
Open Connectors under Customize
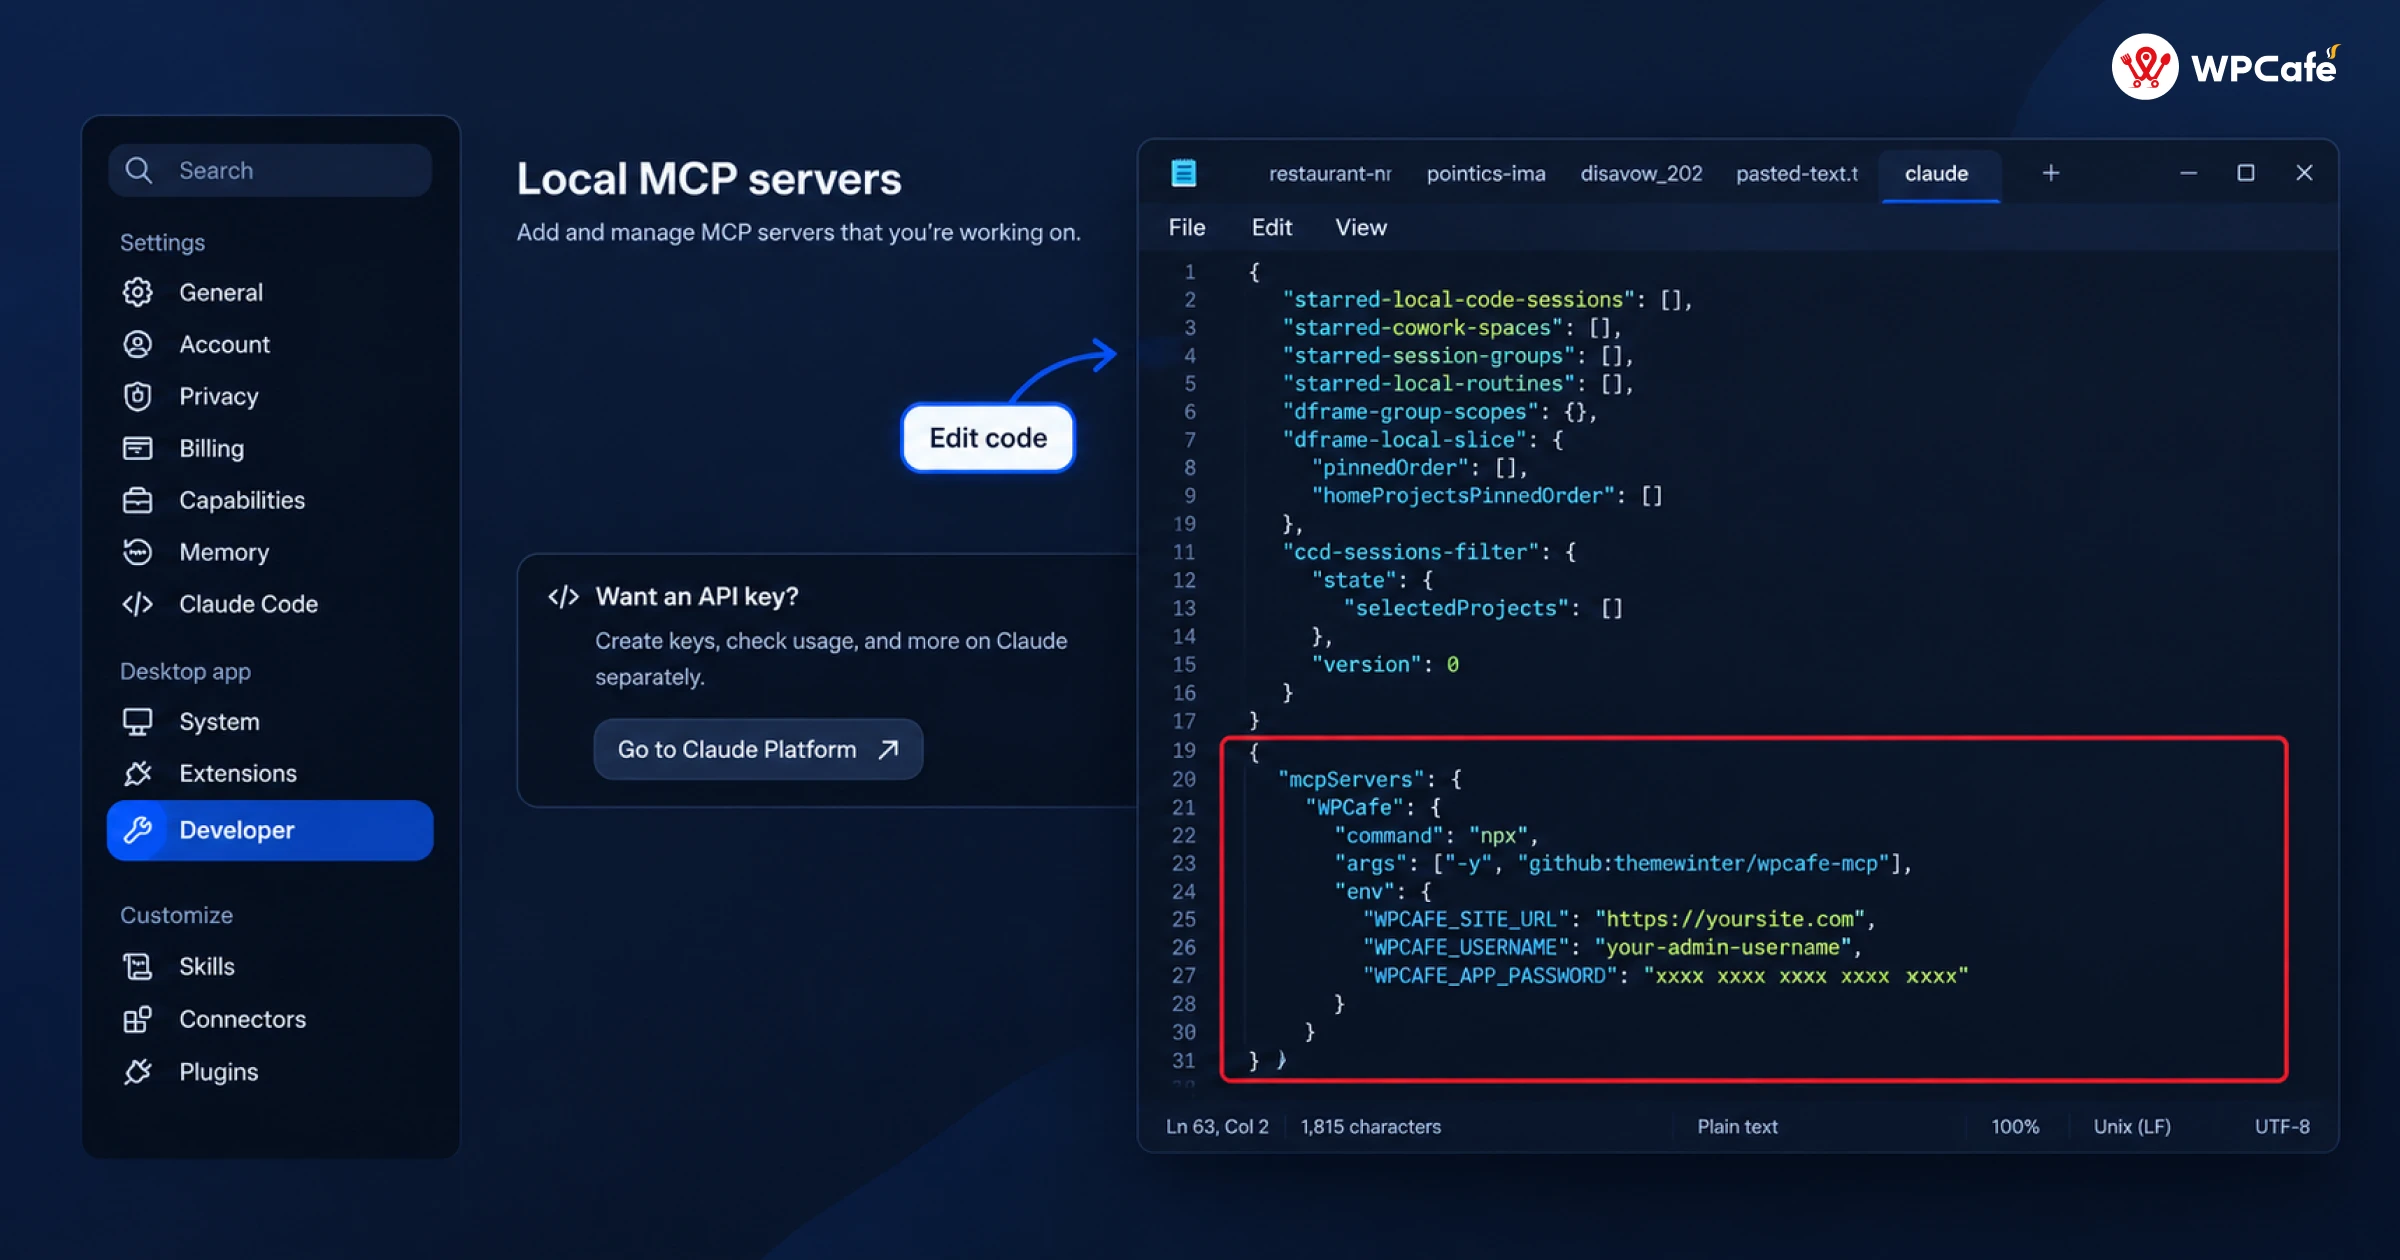(x=242, y=1019)
